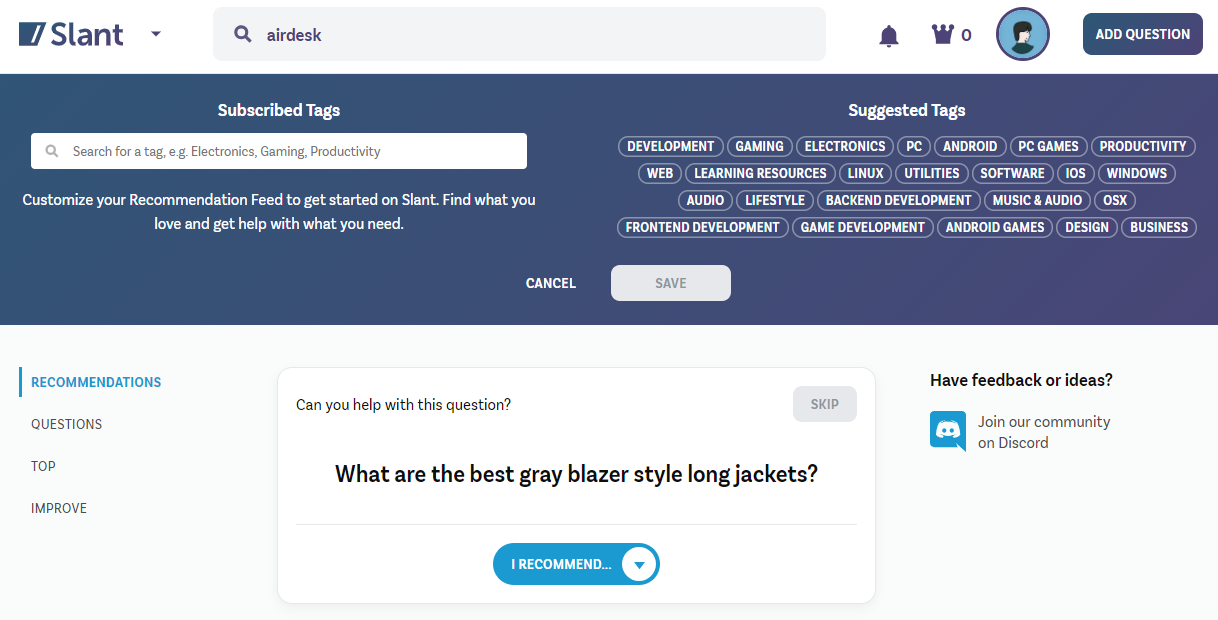Toggle the Linux suggested tag
1218x620 pixels.
point(865,173)
